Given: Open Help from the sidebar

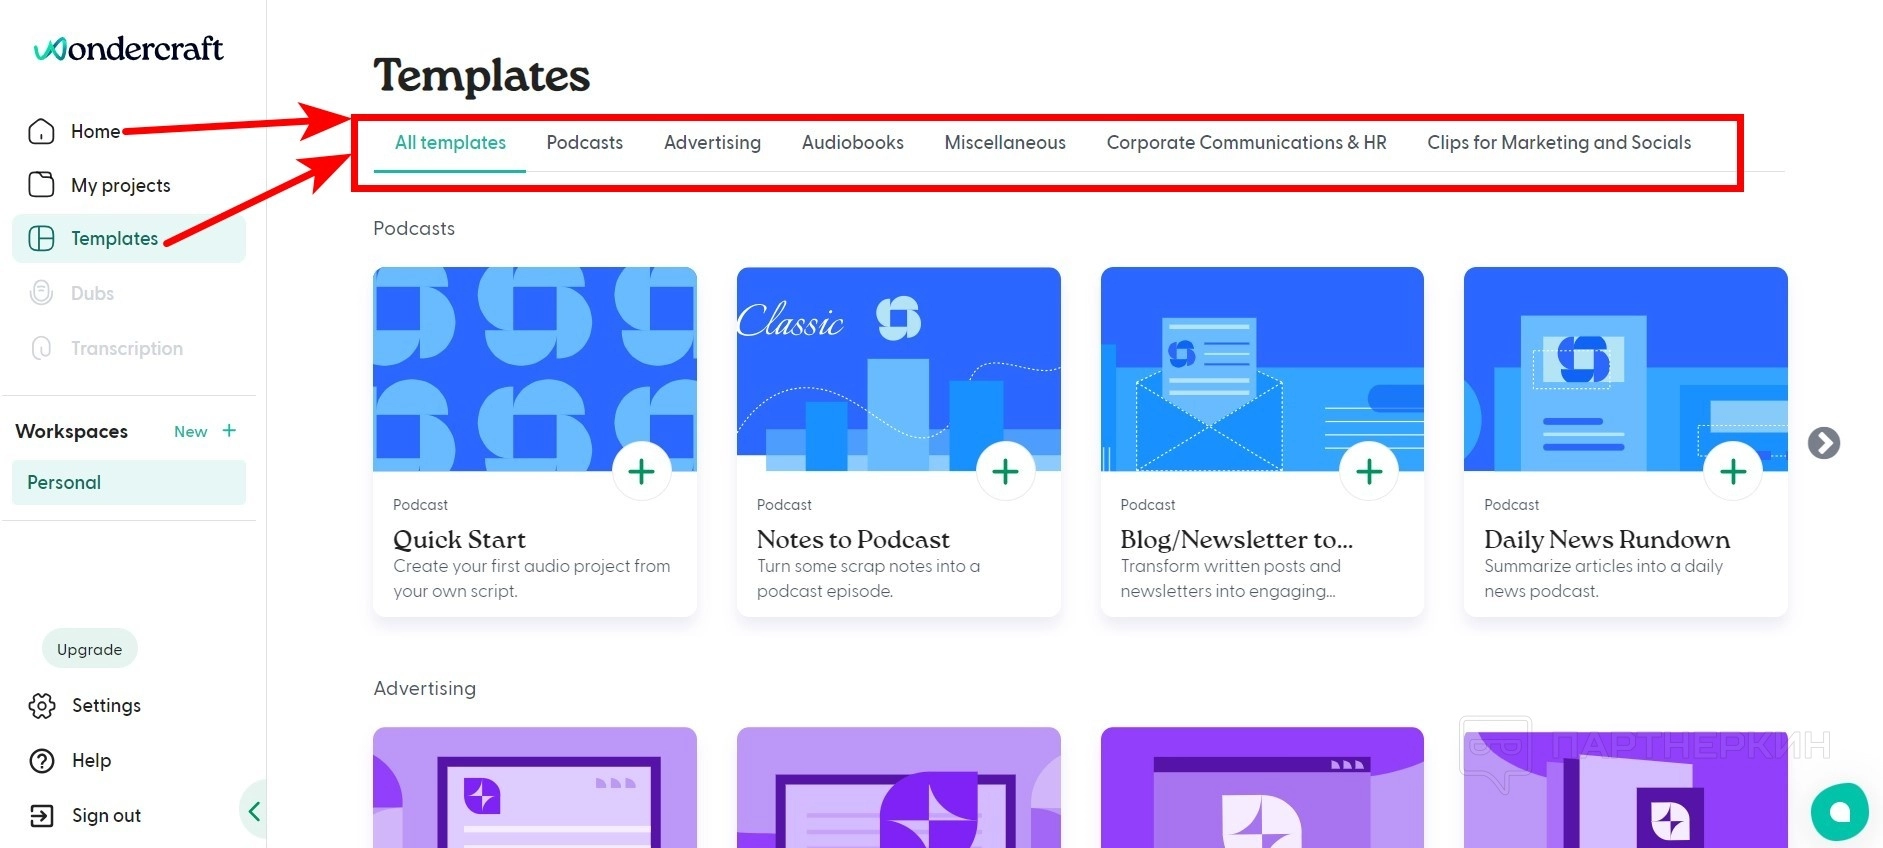Looking at the screenshot, I should 91,761.
